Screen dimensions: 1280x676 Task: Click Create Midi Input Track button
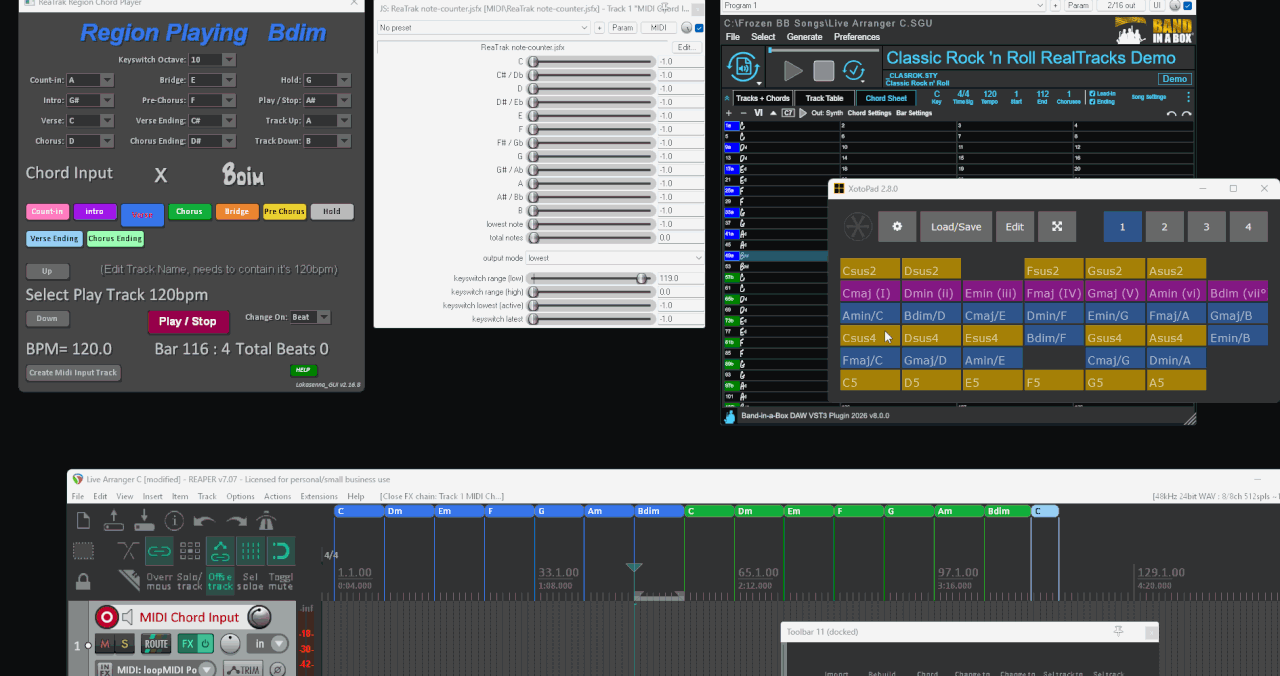(73, 373)
